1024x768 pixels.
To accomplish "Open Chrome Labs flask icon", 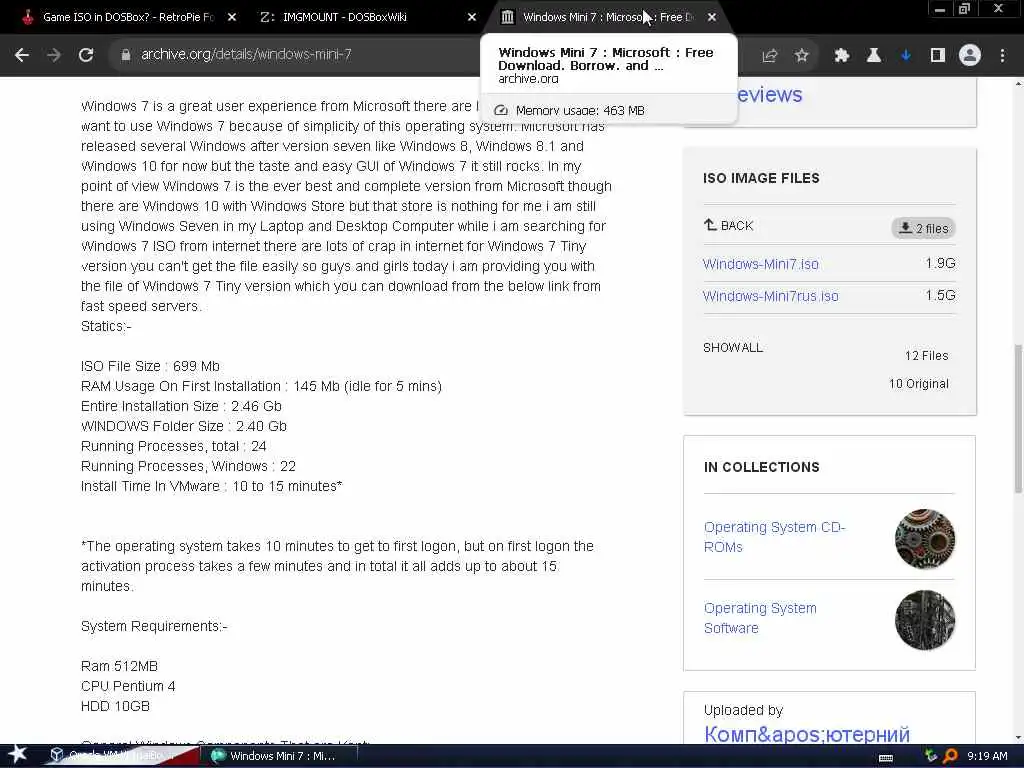I will pyautogui.click(x=874, y=56).
